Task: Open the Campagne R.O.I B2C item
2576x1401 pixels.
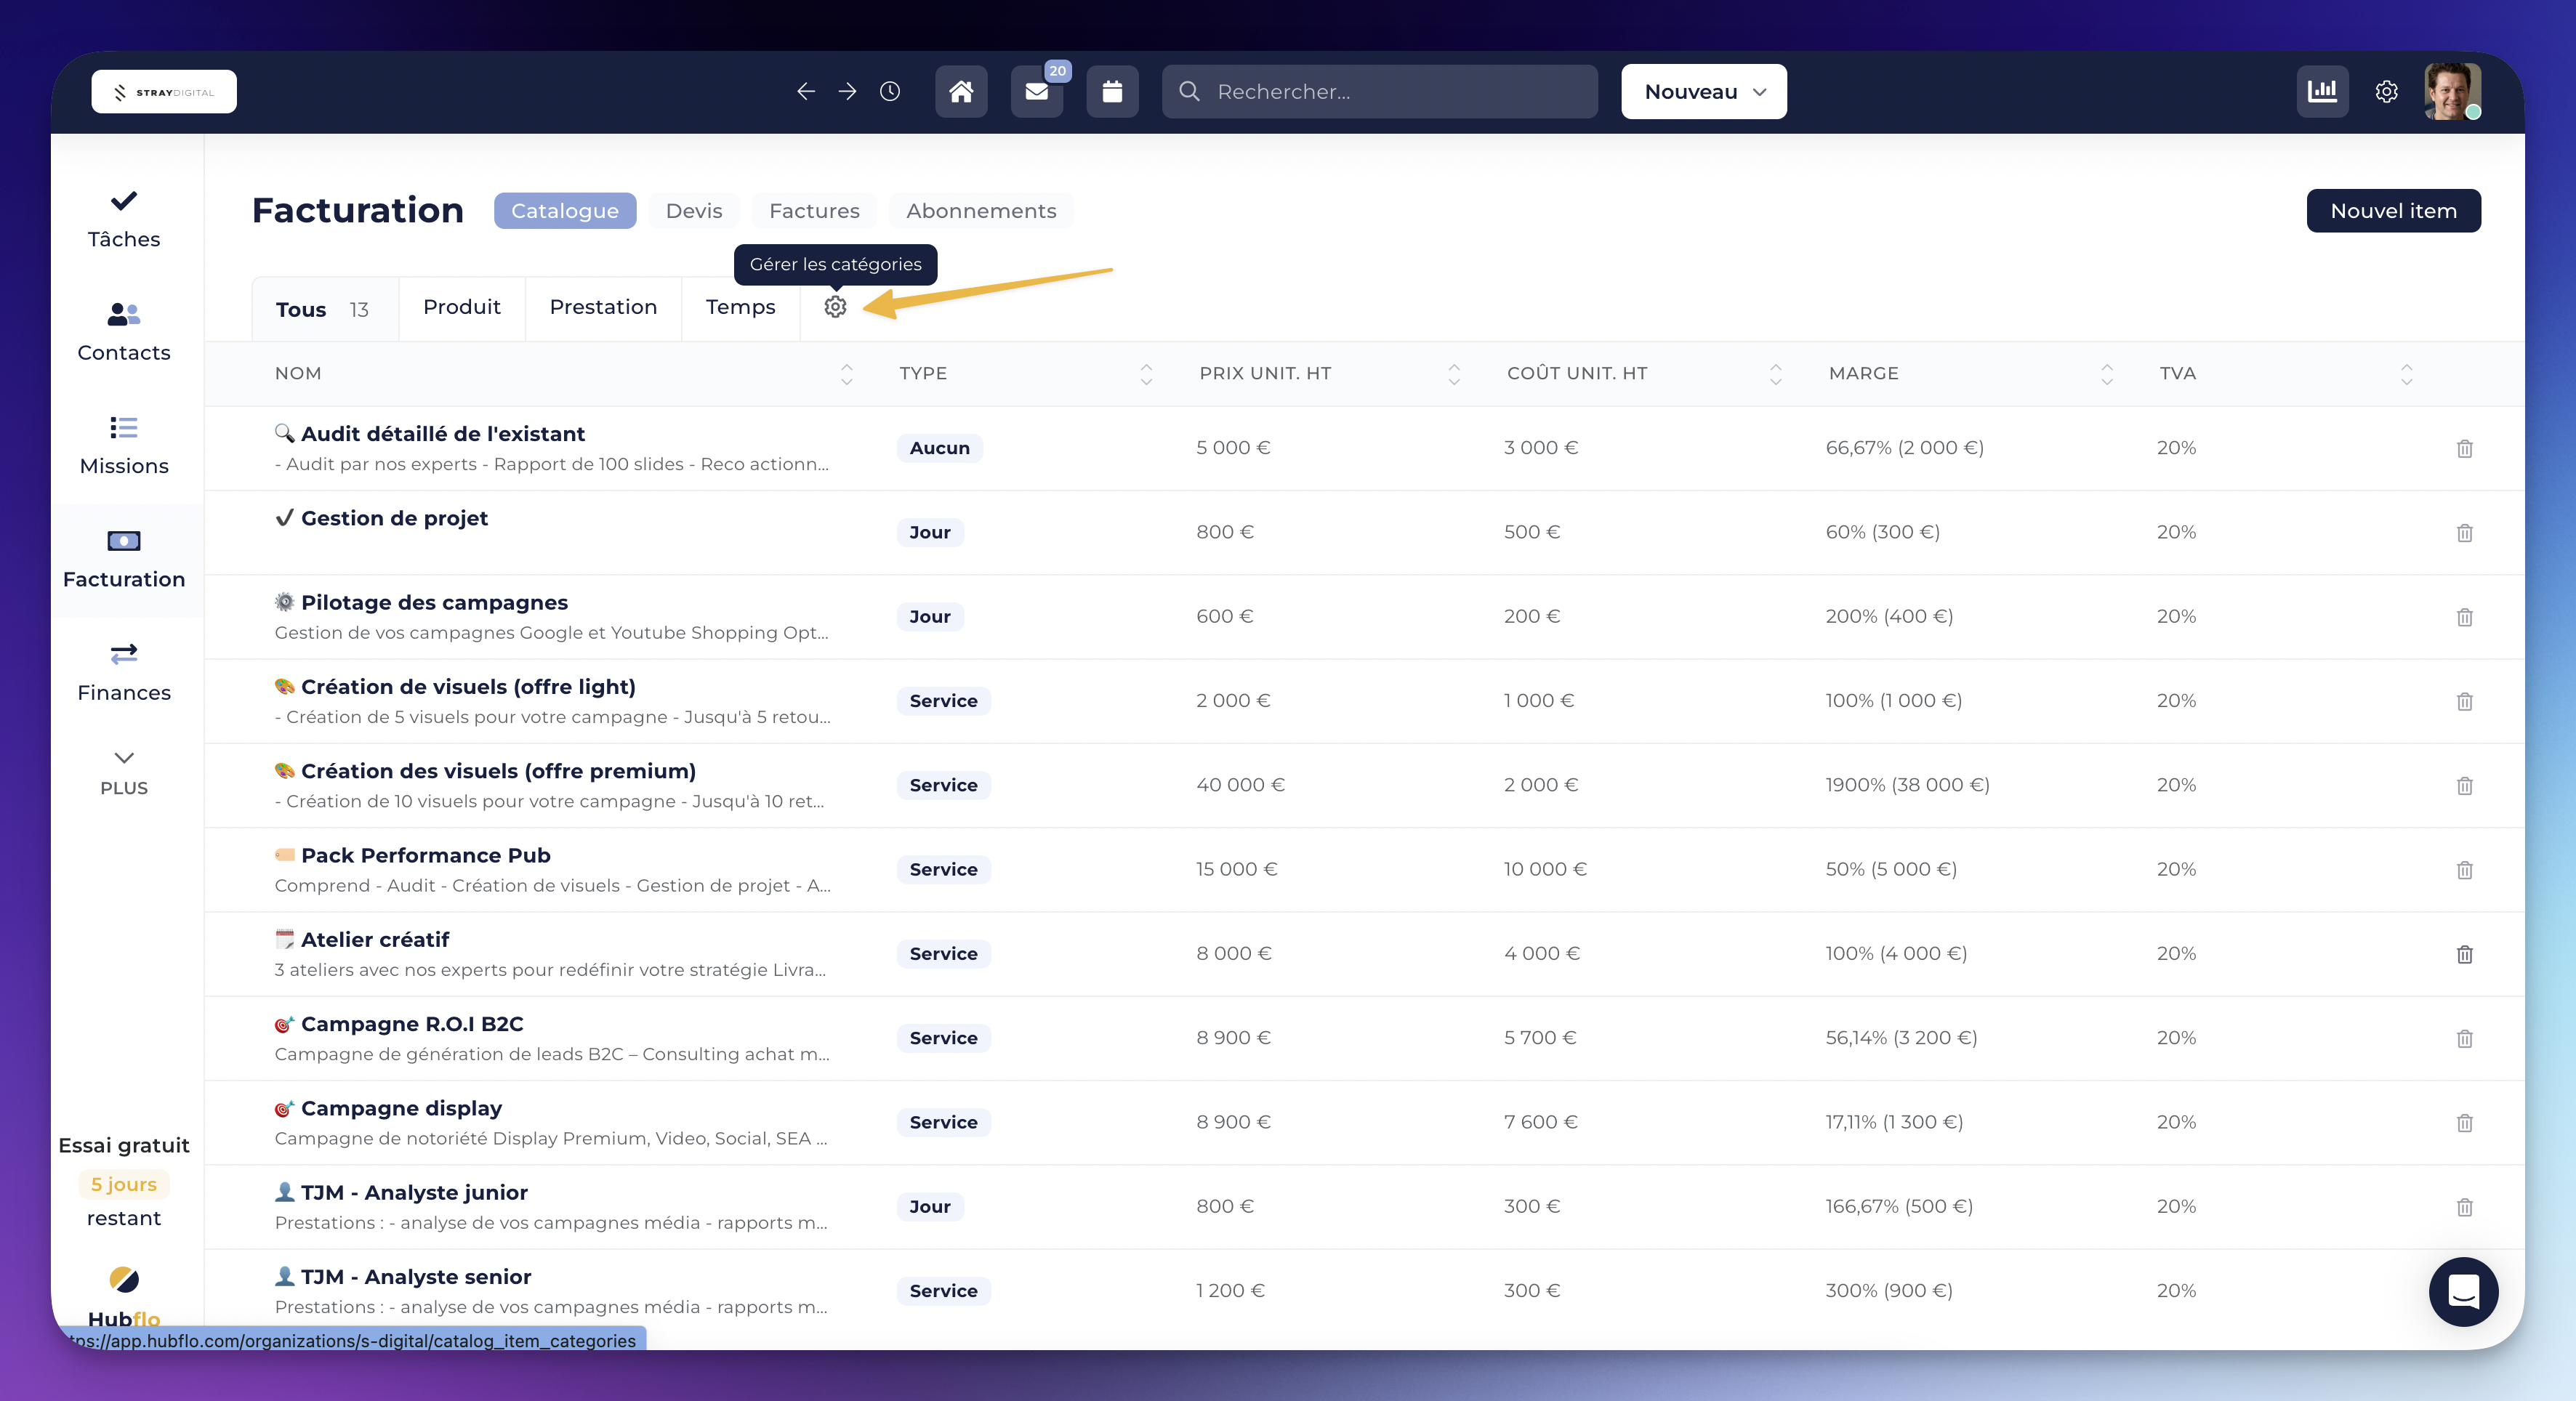Action: (412, 1024)
